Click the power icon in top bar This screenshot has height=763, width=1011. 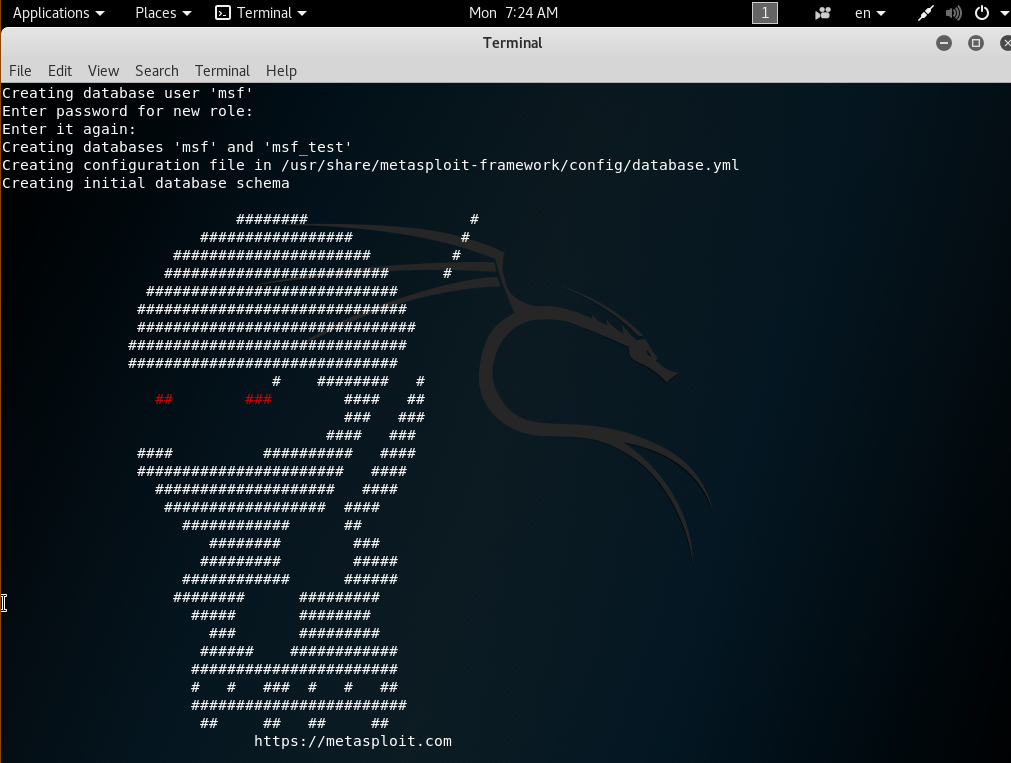pyautogui.click(x=981, y=13)
